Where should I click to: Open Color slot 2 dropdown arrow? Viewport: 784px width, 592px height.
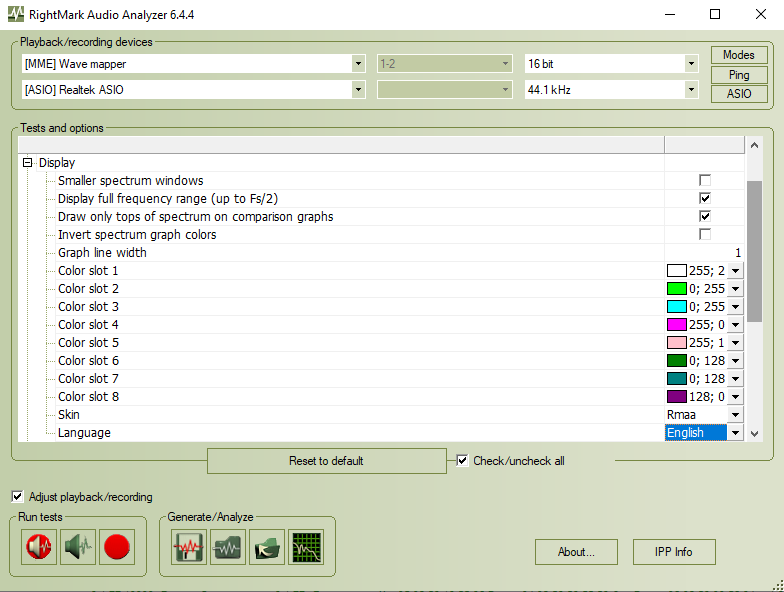click(x=735, y=288)
